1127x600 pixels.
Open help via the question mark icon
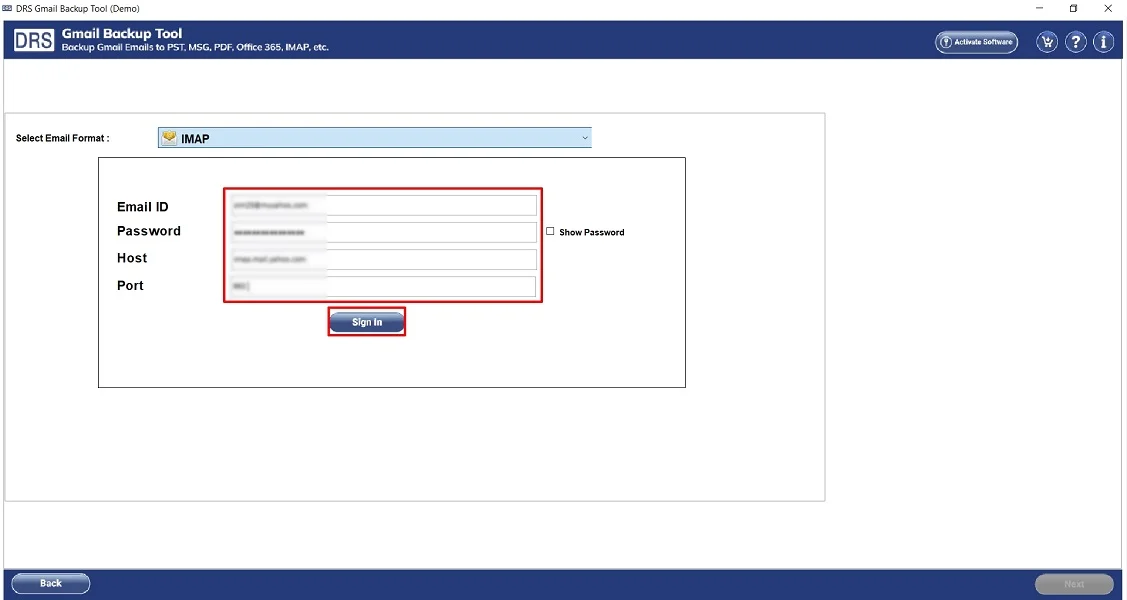[x=1075, y=42]
